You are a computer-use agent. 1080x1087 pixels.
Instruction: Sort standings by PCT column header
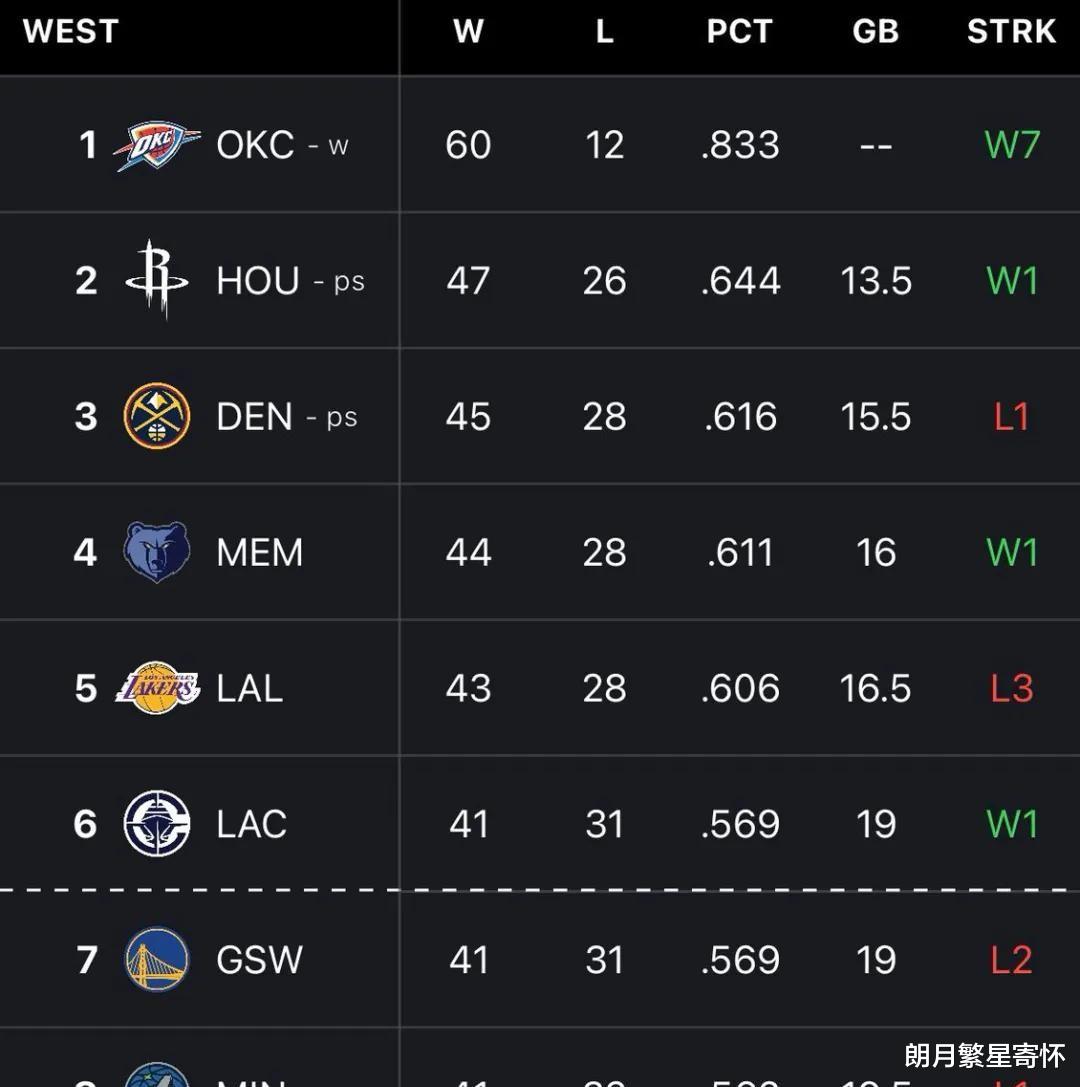(x=740, y=31)
